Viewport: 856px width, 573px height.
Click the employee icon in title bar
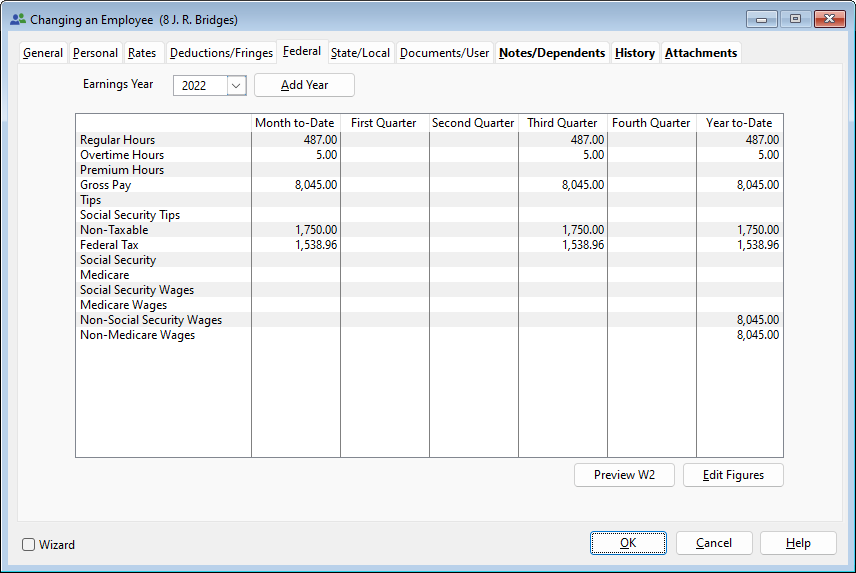[x=18, y=19]
